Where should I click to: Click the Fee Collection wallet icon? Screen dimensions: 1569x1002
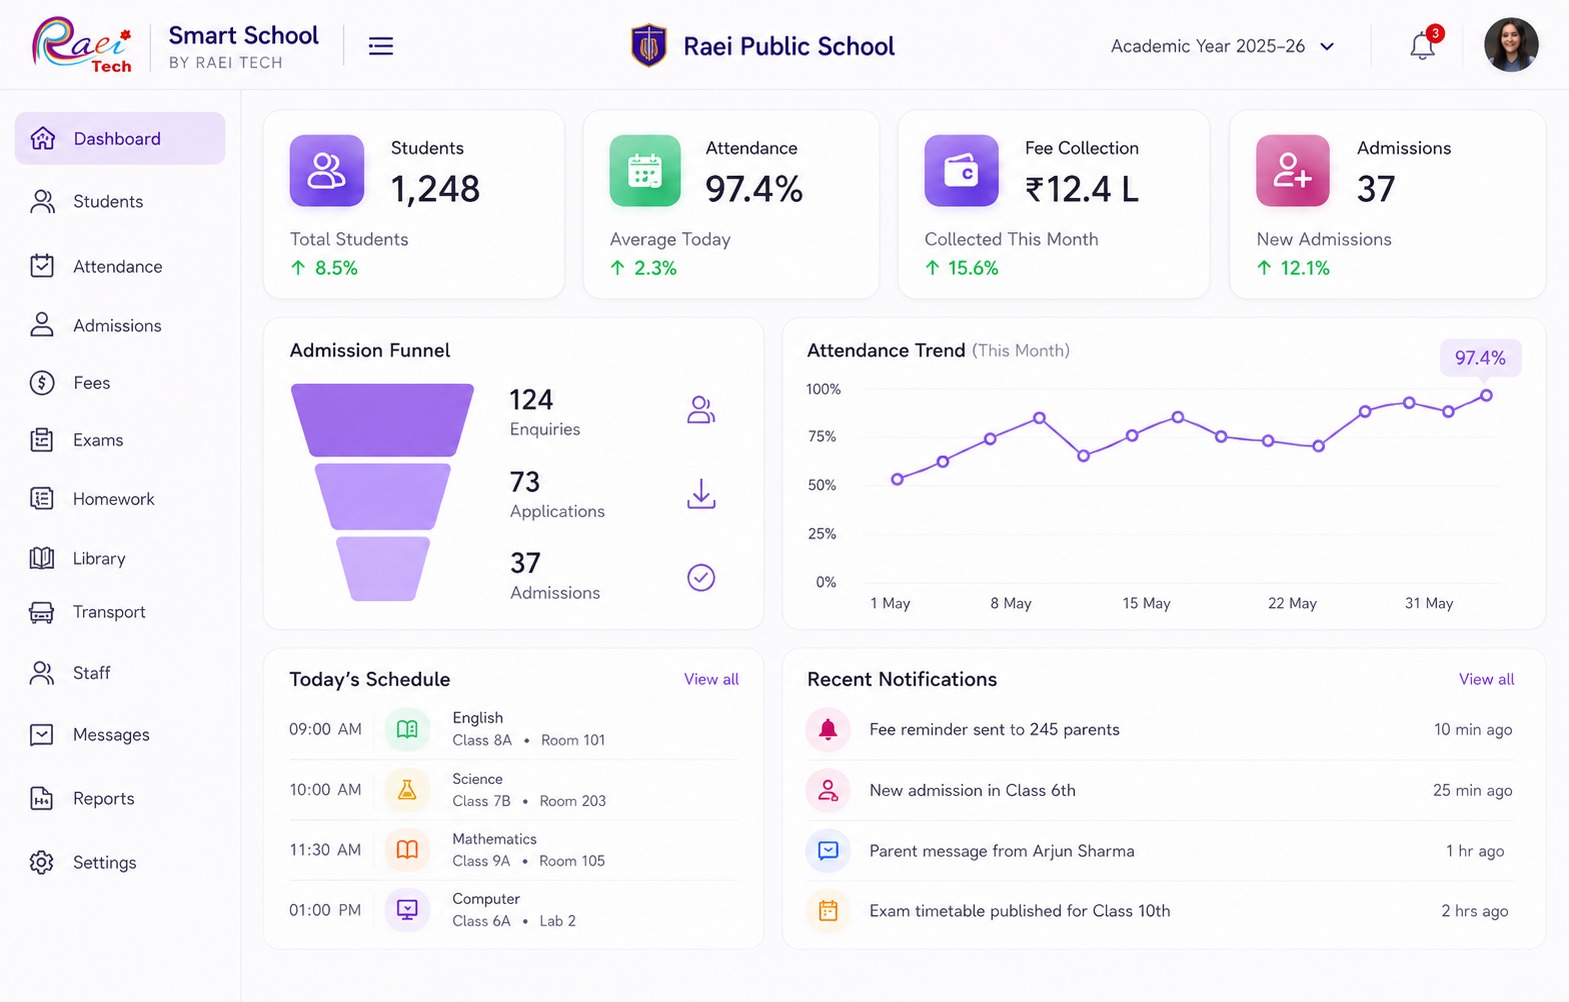click(961, 171)
